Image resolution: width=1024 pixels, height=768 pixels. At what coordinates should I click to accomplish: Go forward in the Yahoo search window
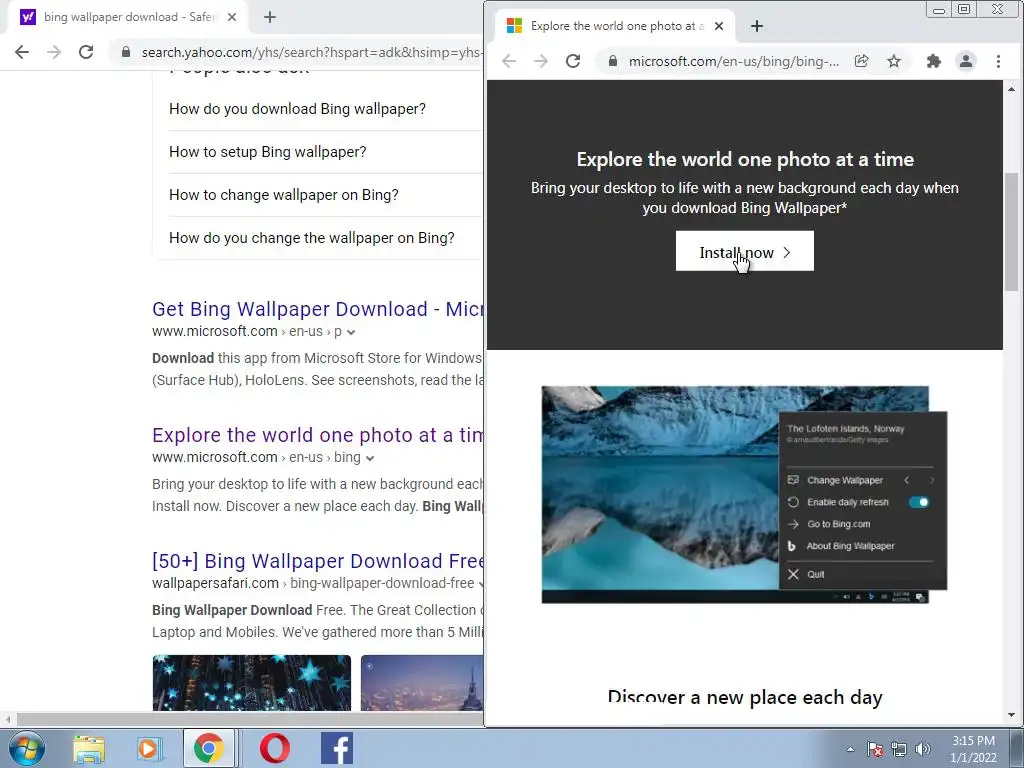[54, 52]
